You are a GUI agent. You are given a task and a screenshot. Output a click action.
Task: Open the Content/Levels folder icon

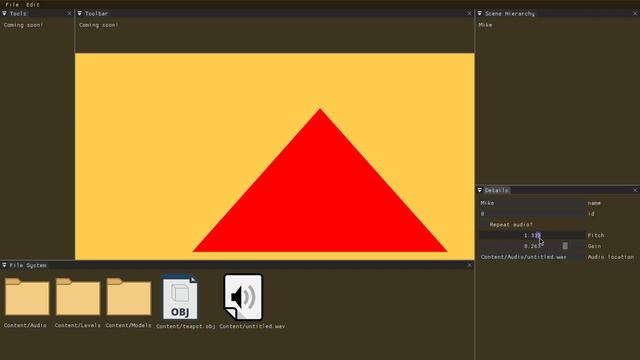(78, 297)
